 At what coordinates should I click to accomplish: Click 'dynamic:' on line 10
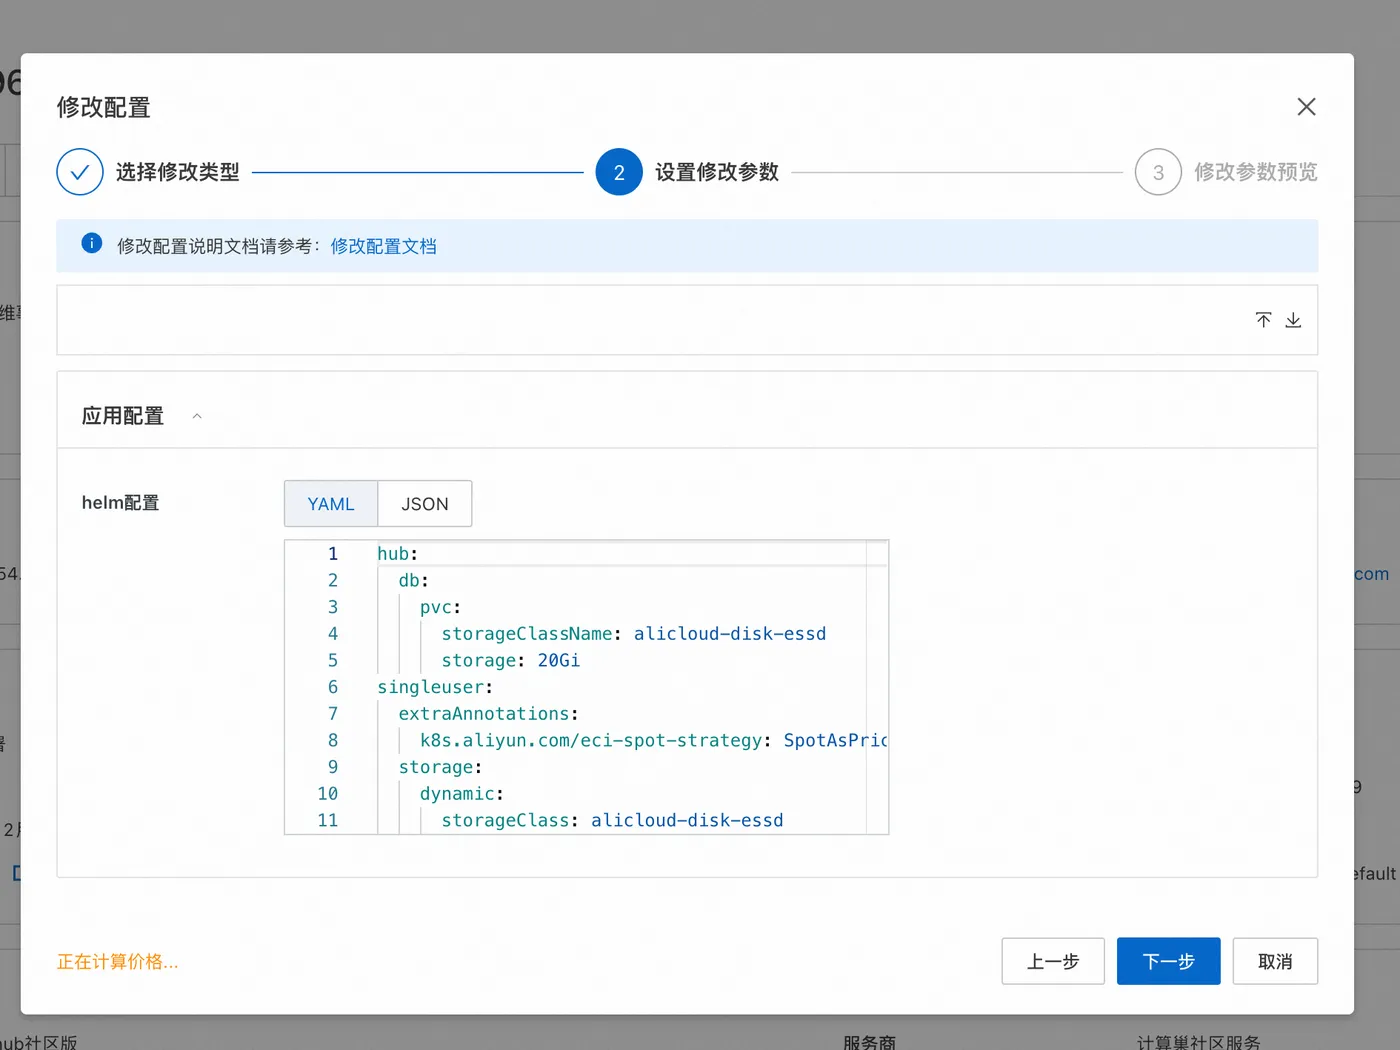point(462,794)
